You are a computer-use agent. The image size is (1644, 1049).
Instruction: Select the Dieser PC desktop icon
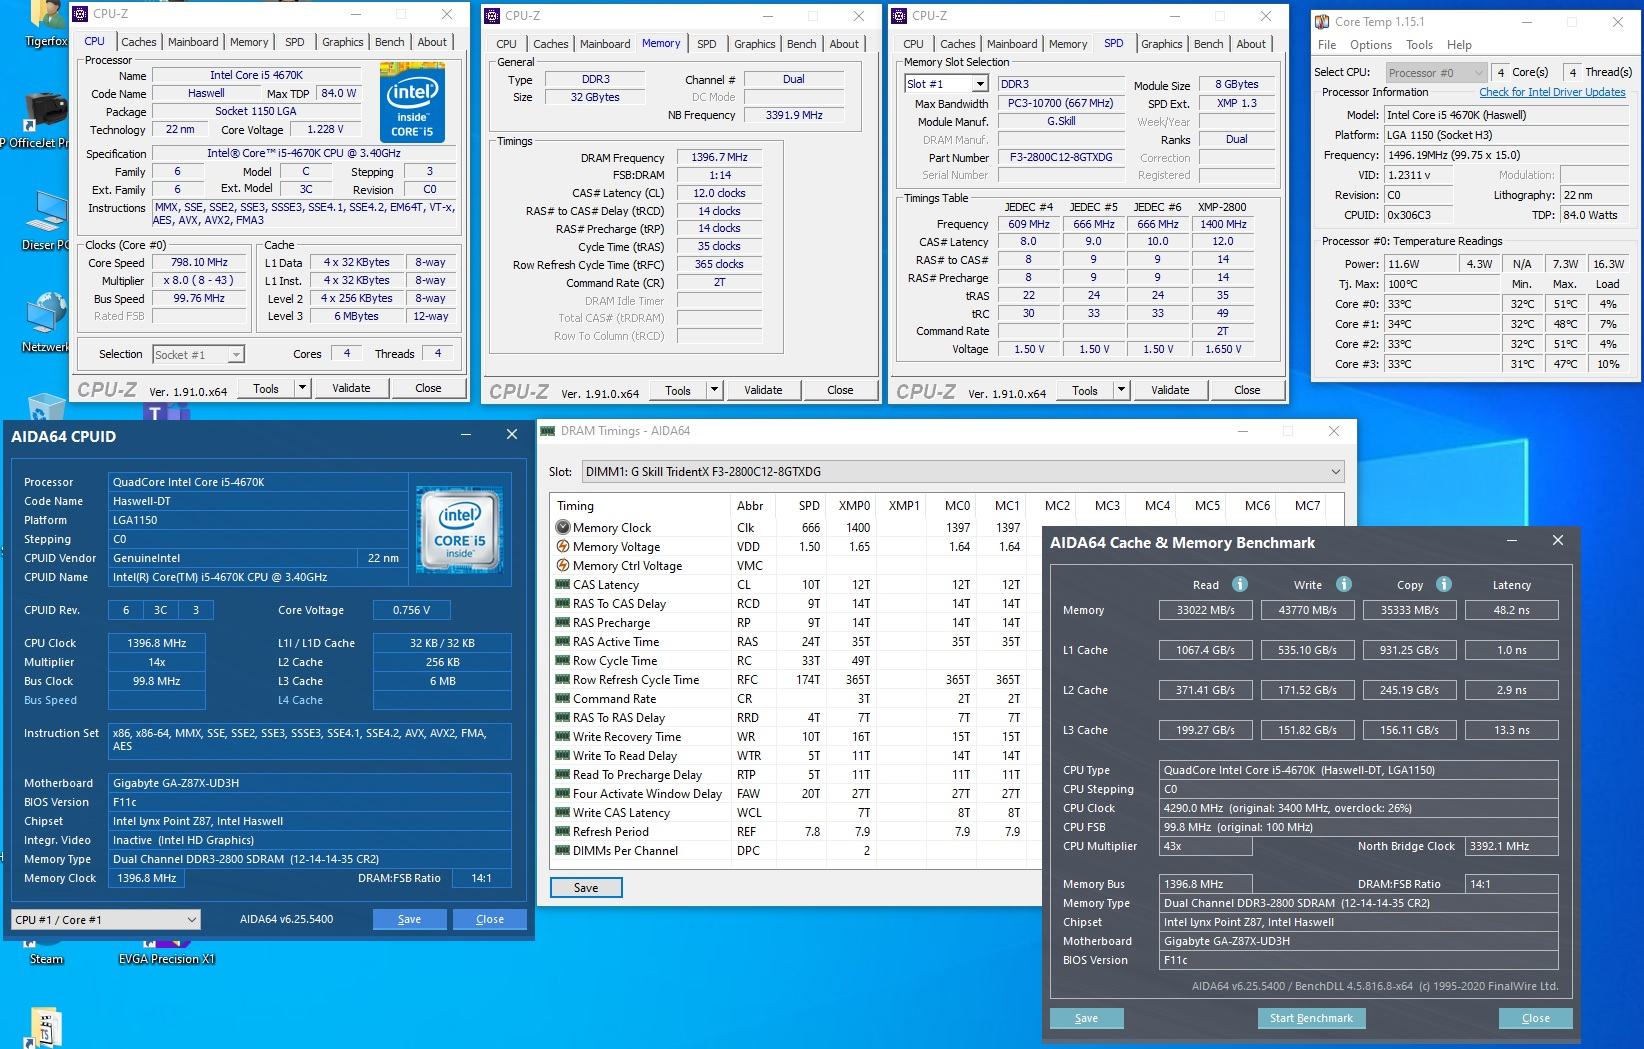(x=44, y=222)
